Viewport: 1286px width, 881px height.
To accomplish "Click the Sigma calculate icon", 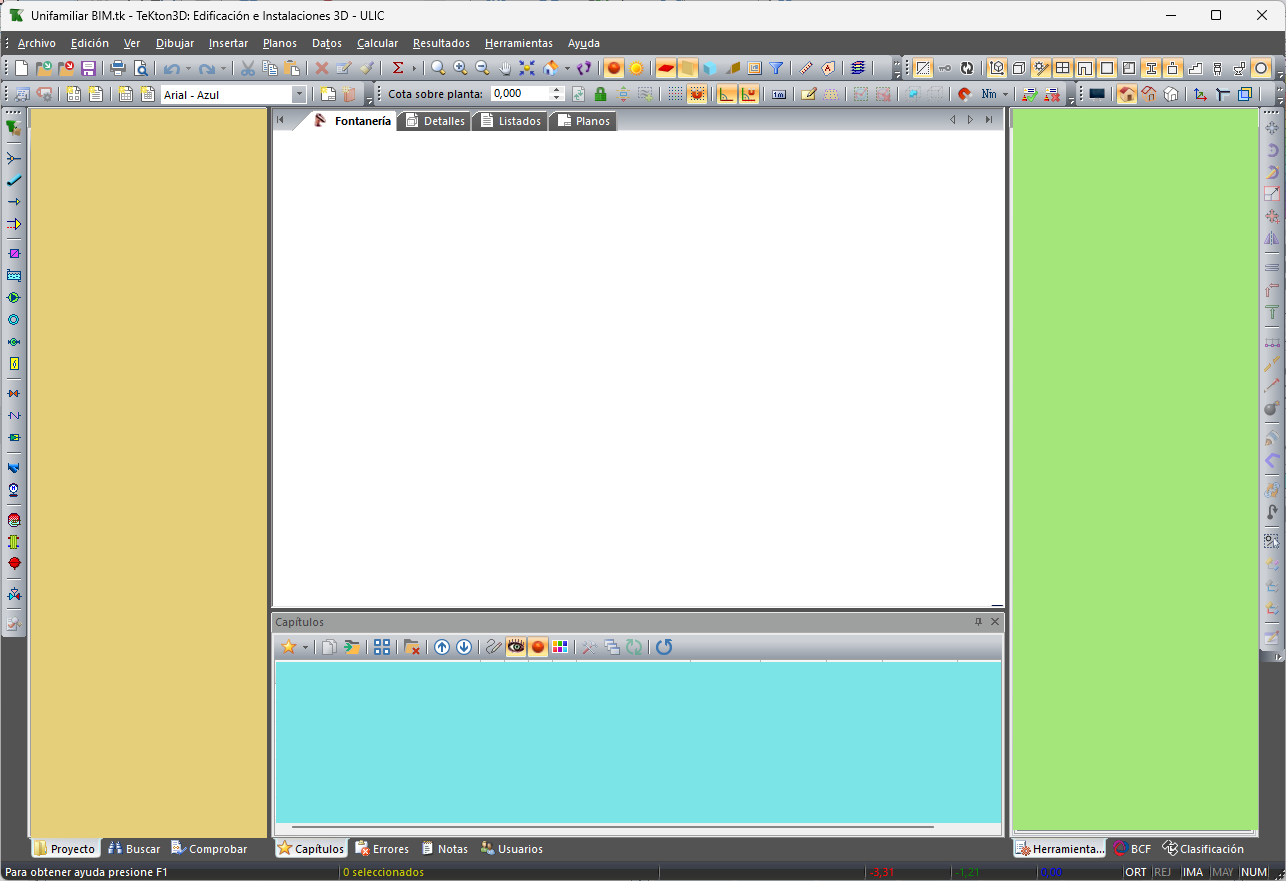I will tap(397, 68).
